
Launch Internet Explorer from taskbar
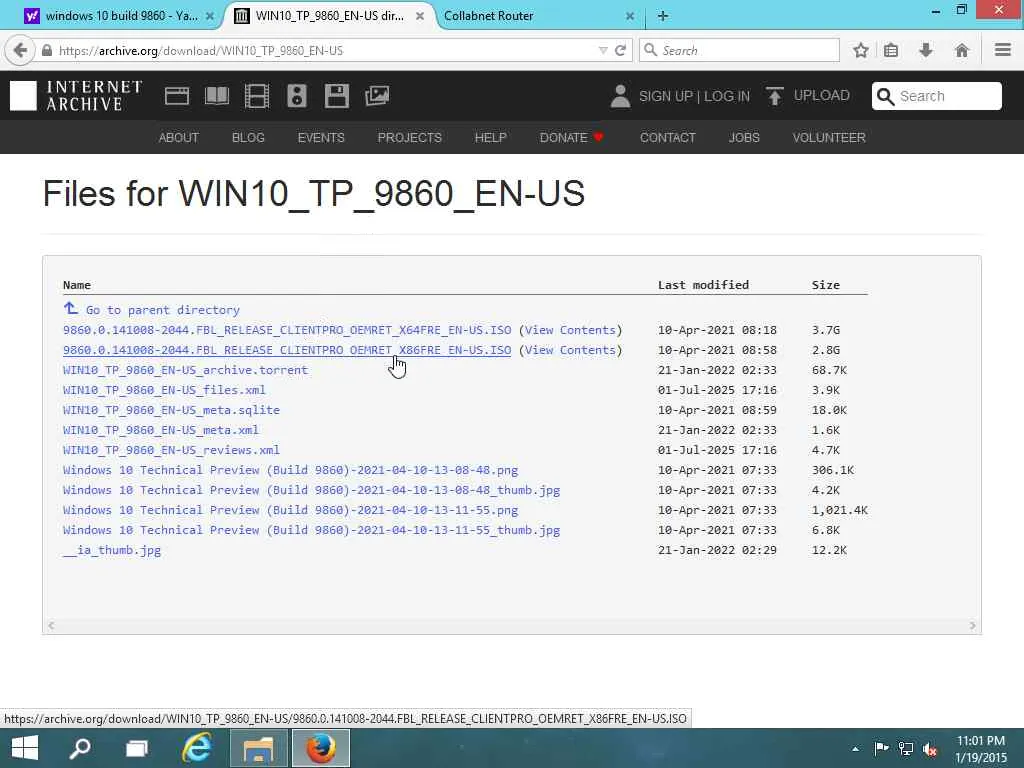point(197,748)
